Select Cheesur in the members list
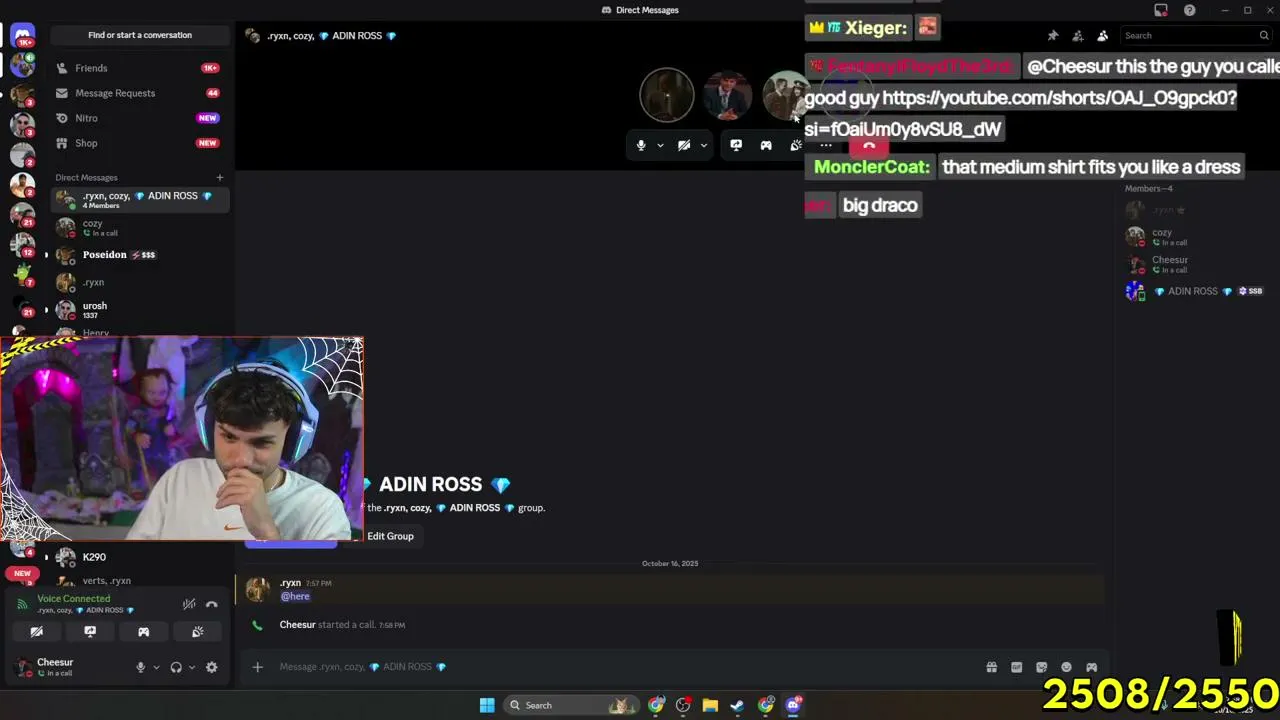The height and width of the screenshot is (720, 1280). [1195, 264]
